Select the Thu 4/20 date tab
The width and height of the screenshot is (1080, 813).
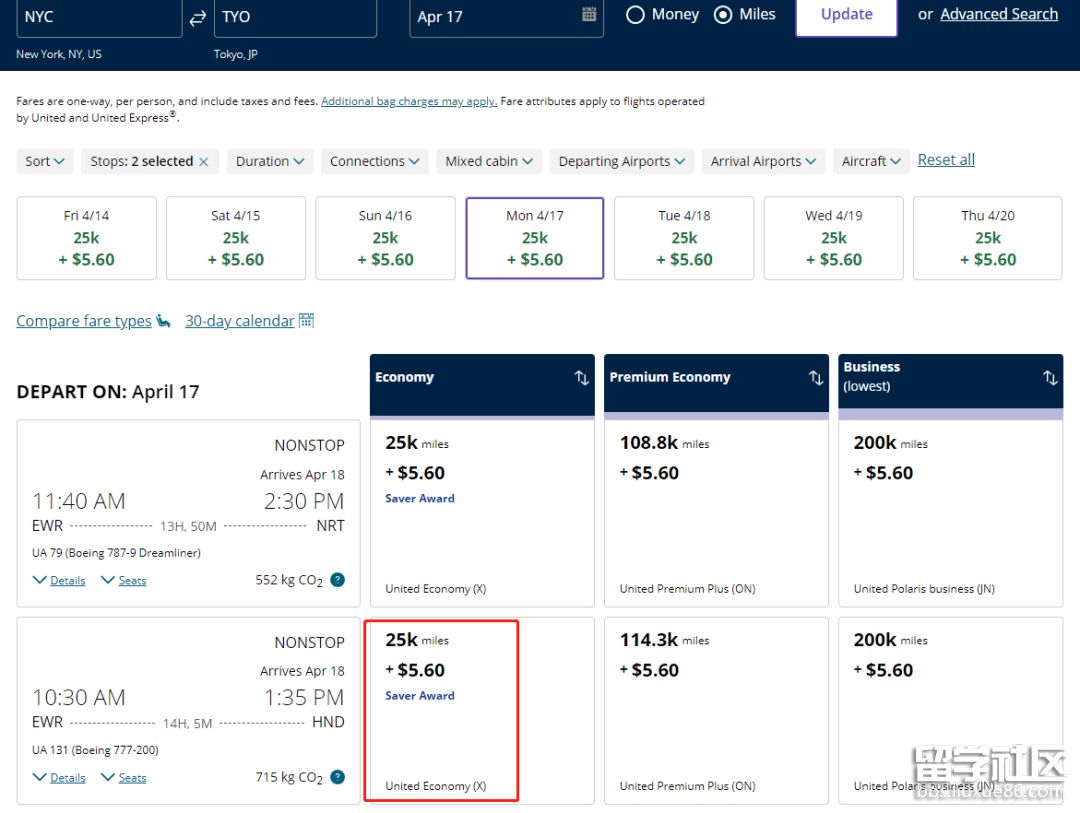tap(988, 238)
